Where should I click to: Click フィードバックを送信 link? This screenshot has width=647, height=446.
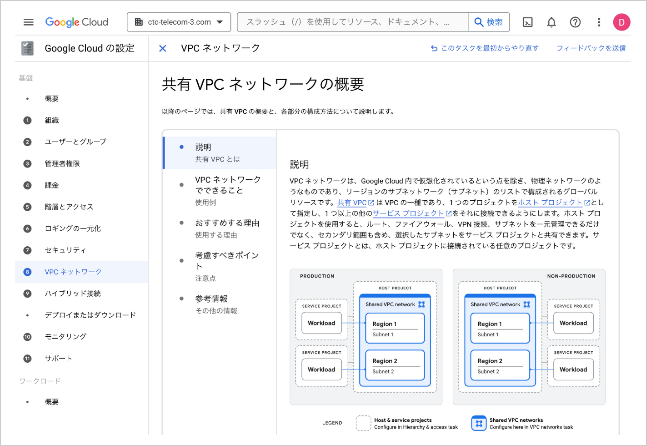(590, 48)
